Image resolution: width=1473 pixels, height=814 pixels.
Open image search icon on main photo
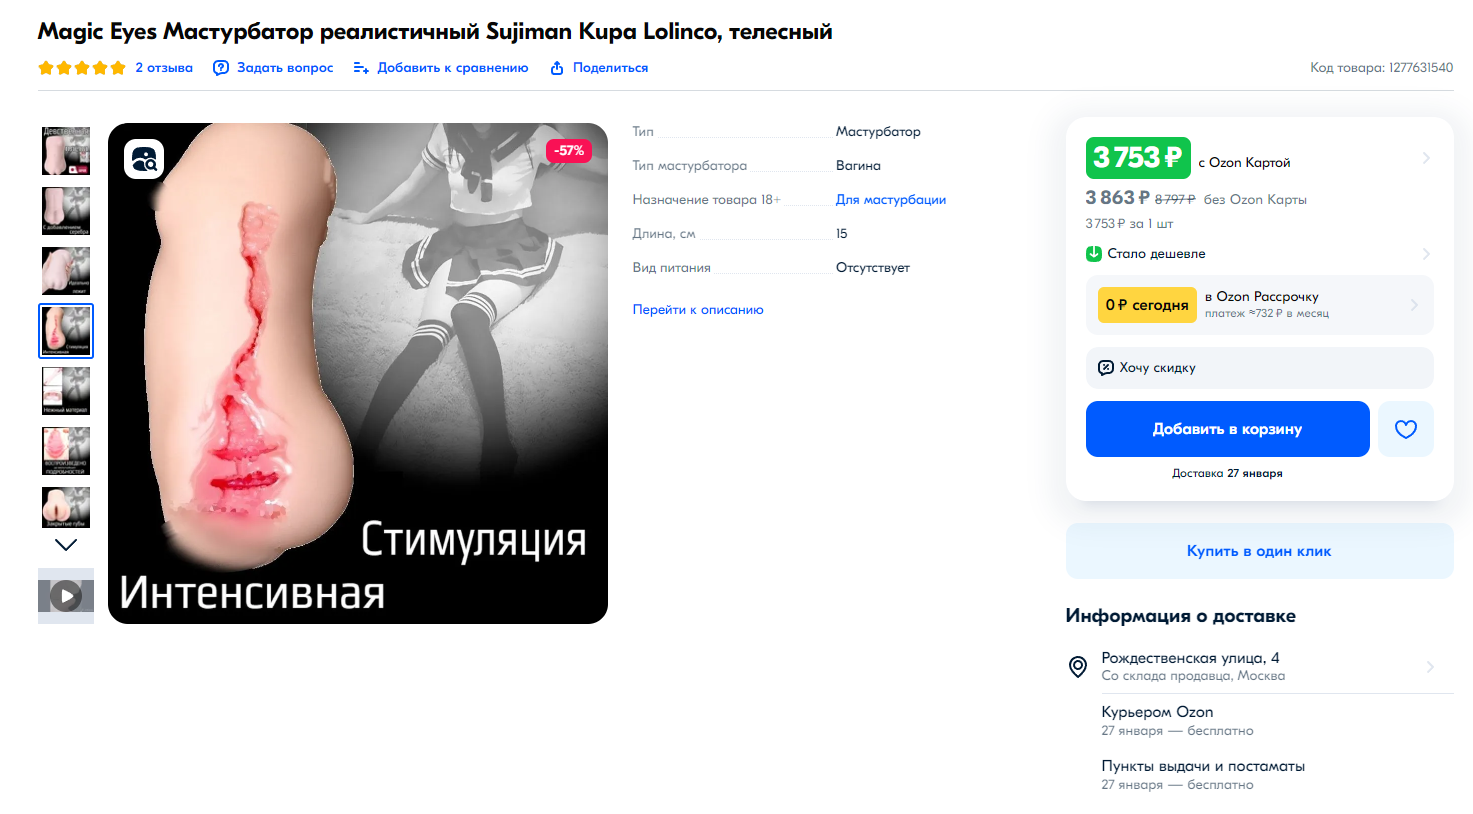pyautogui.click(x=144, y=159)
